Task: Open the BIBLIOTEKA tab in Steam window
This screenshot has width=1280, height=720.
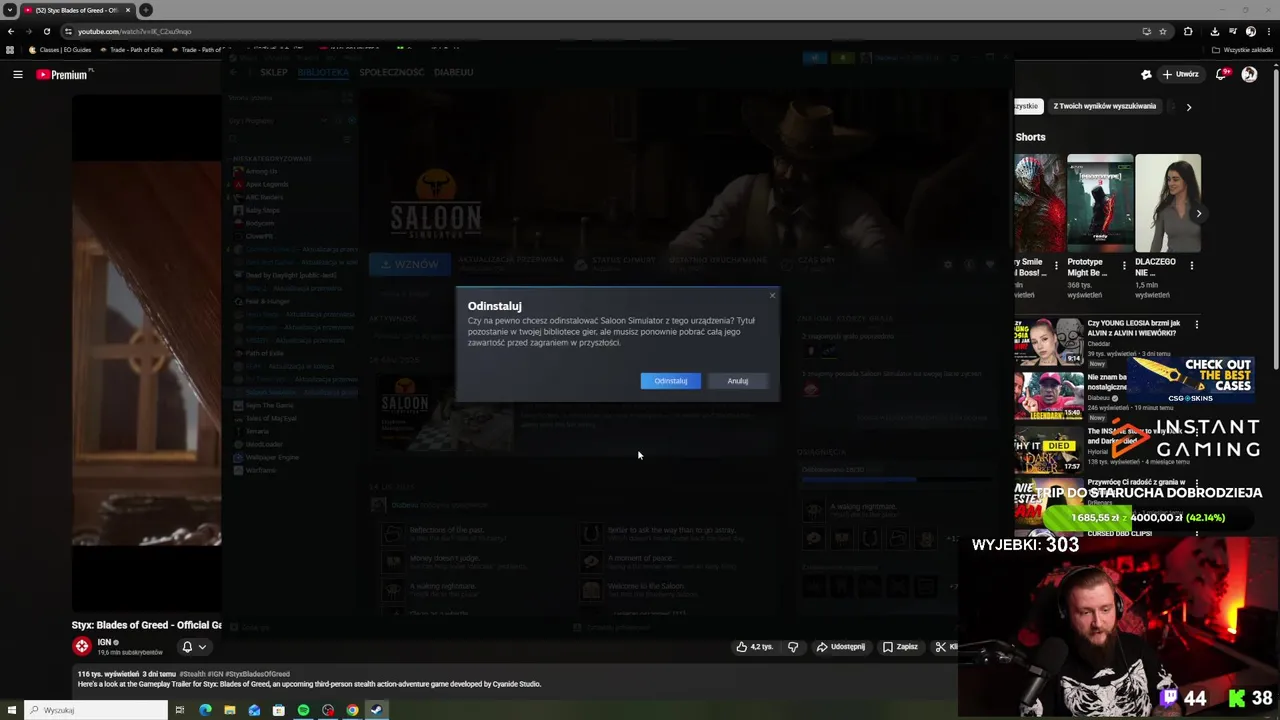Action: (323, 72)
